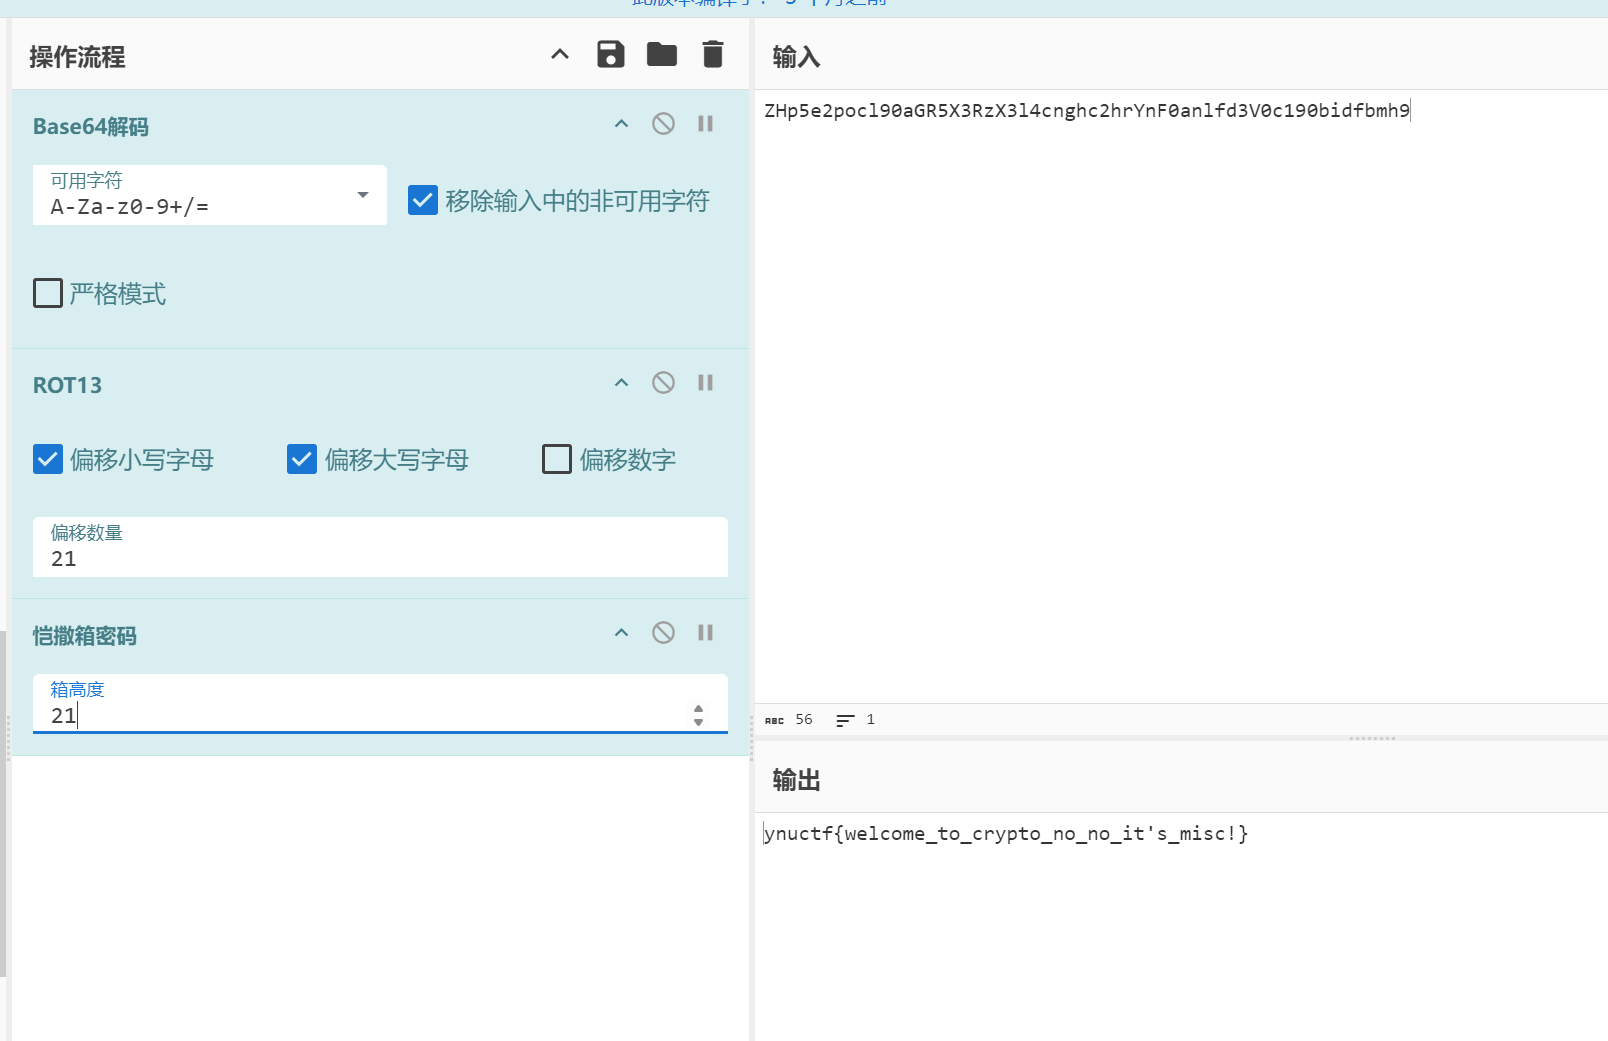Image resolution: width=1608 pixels, height=1041 pixels.
Task: Uncheck 偏移小写字母 option
Action: (48, 459)
